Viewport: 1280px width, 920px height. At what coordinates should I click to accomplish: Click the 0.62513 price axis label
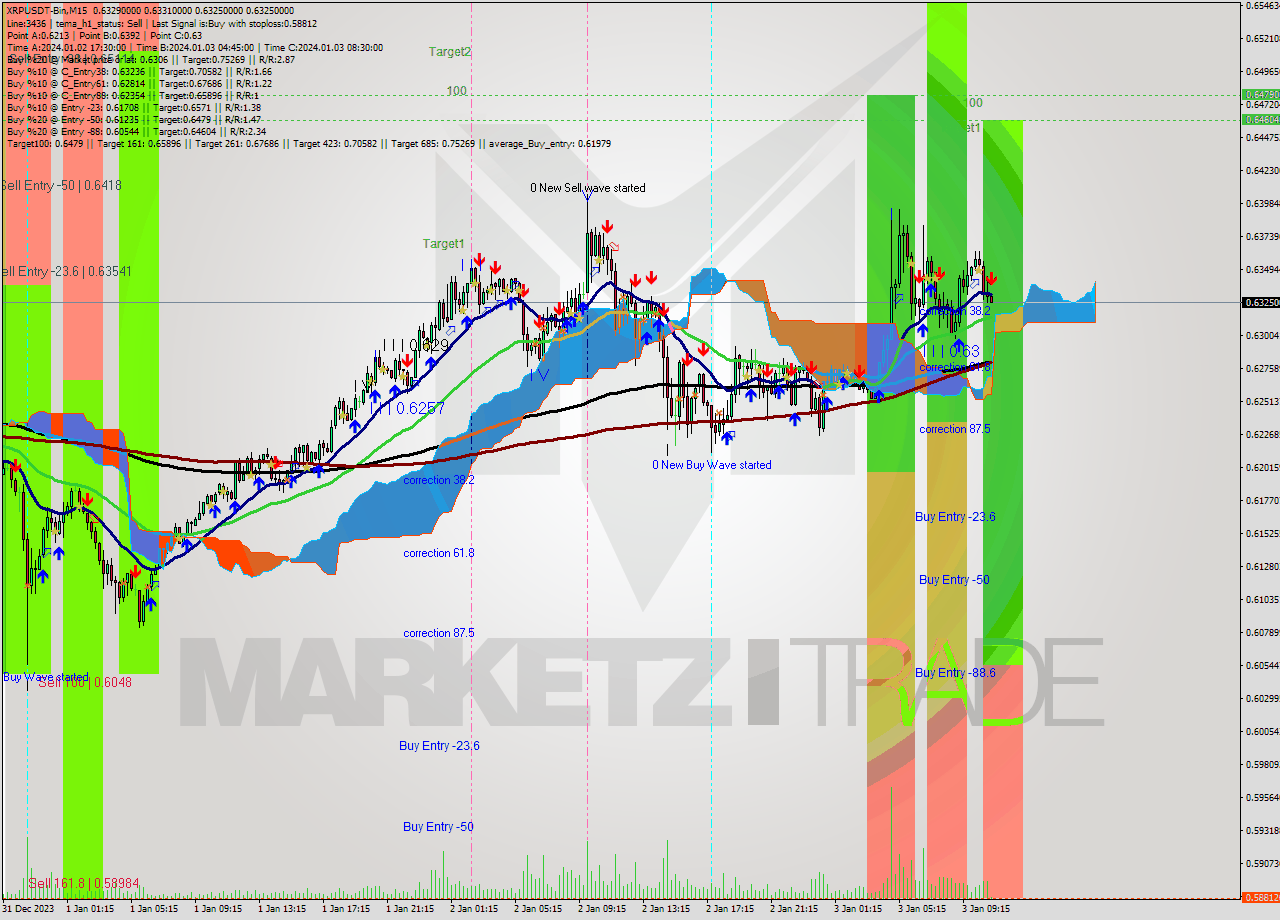1261,402
